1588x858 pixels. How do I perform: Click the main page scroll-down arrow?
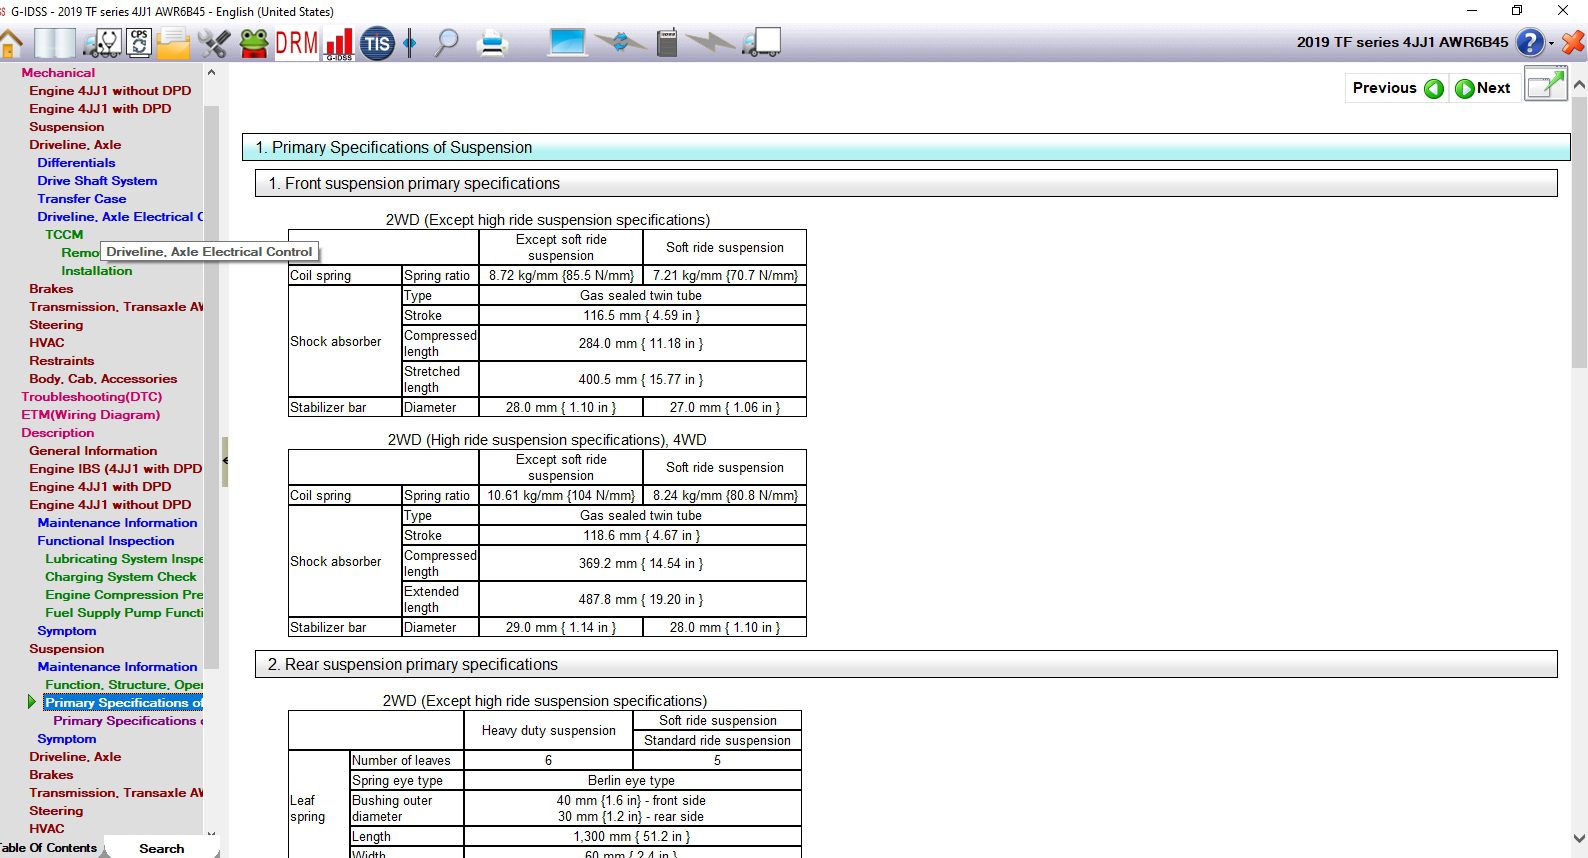[1579, 839]
